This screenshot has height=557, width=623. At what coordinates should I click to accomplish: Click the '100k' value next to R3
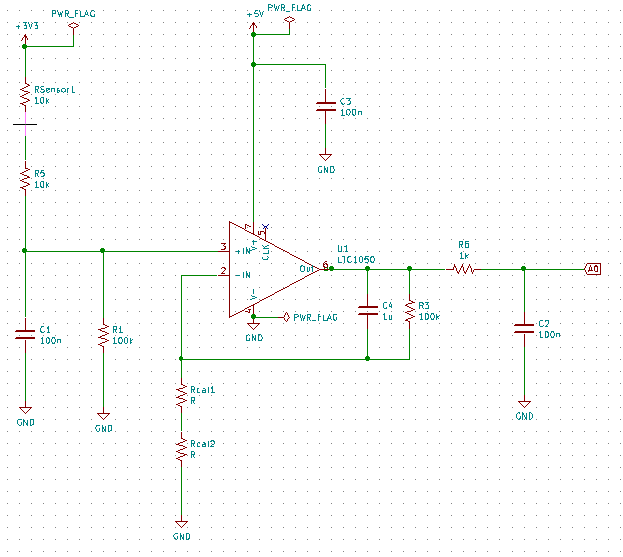[x=430, y=317]
